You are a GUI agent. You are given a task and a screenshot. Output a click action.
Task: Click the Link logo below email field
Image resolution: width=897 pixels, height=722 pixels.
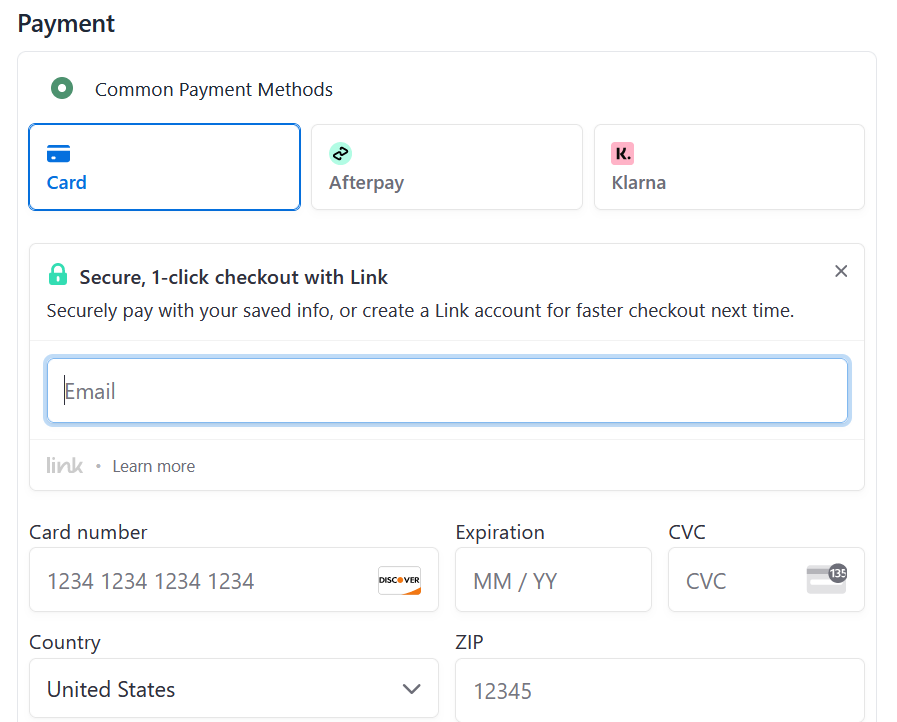tap(64, 465)
